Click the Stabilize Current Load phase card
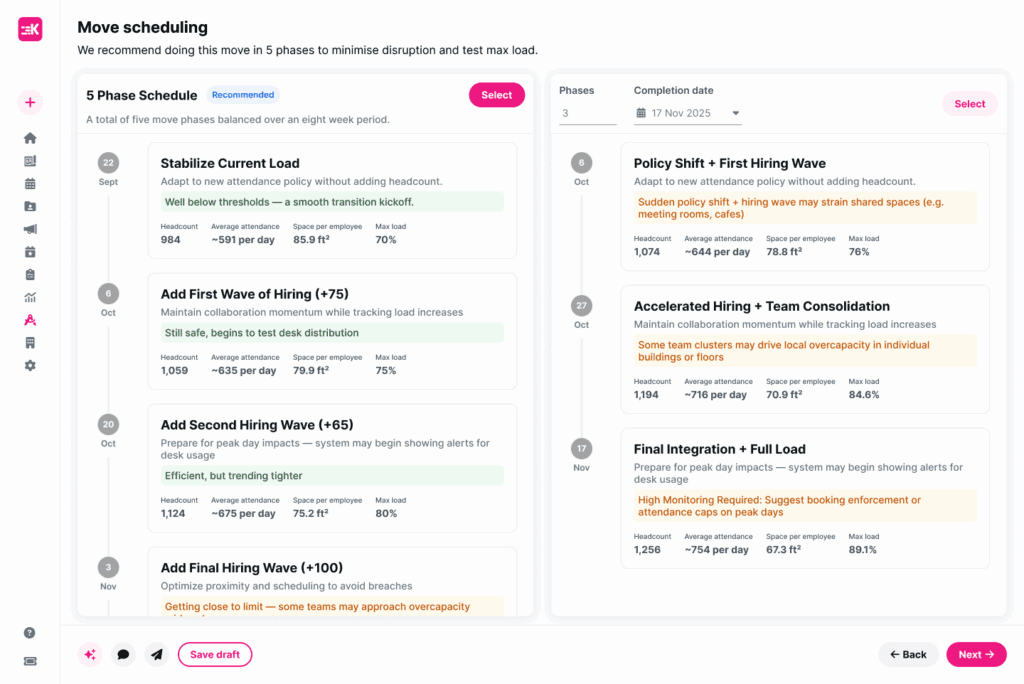The image size is (1024, 684). pos(332,199)
